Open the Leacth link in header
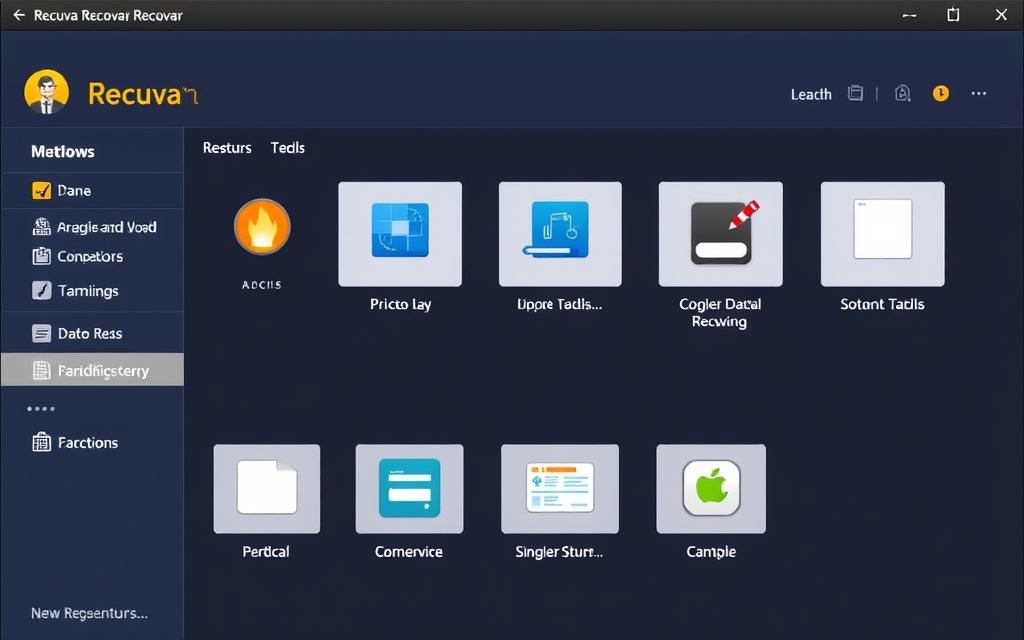The width and height of the screenshot is (1024, 640). 811,95
